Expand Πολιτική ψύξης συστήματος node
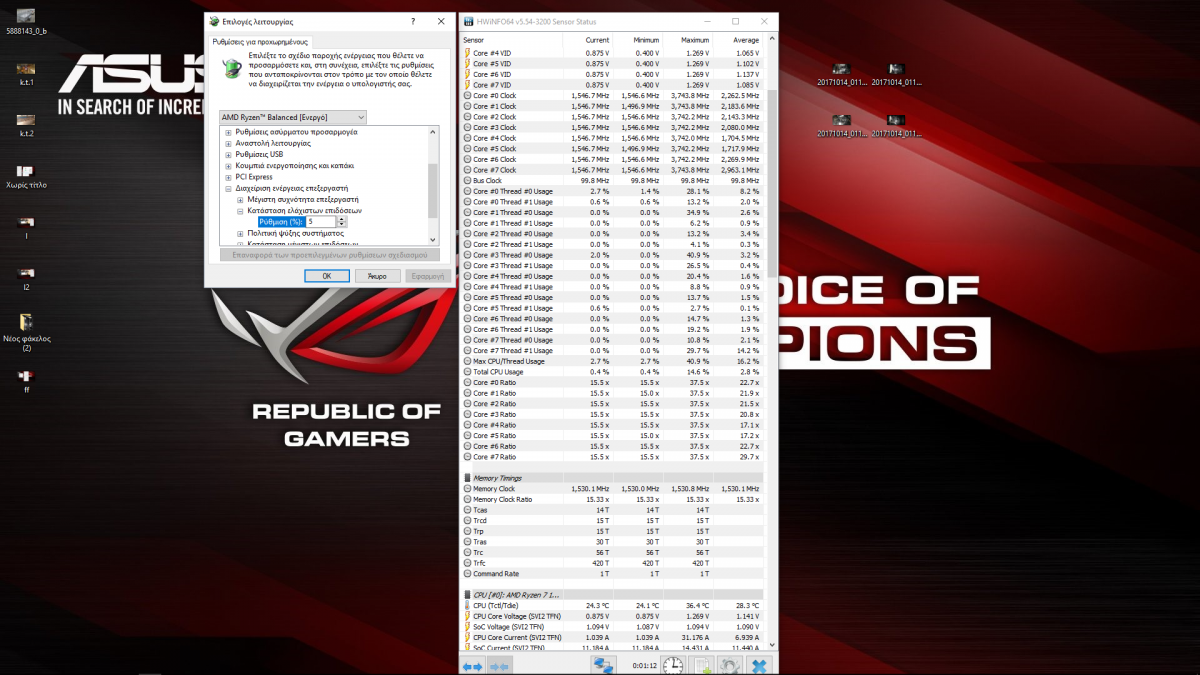Image resolution: width=1200 pixels, height=675 pixels. tap(240, 233)
